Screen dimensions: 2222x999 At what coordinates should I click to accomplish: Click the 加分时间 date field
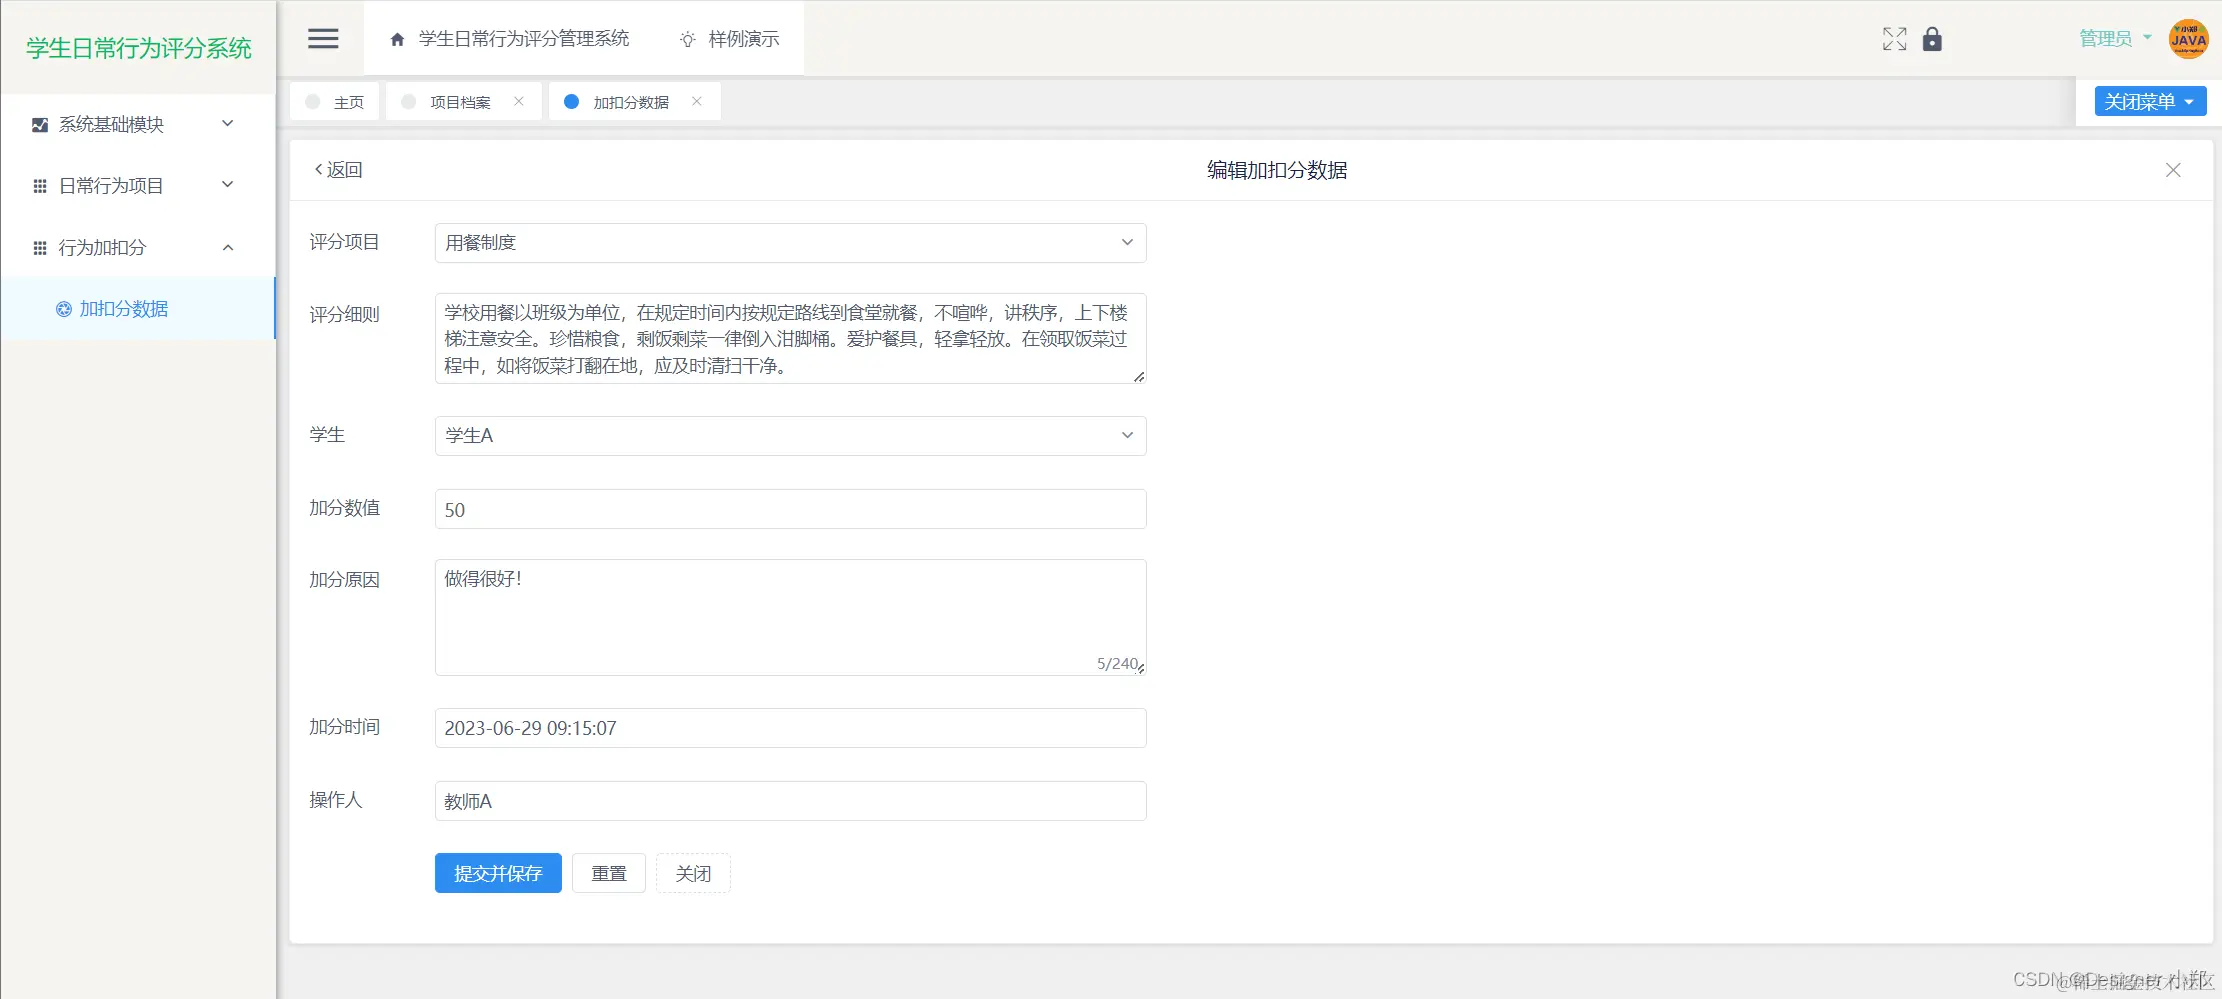(790, 728)
